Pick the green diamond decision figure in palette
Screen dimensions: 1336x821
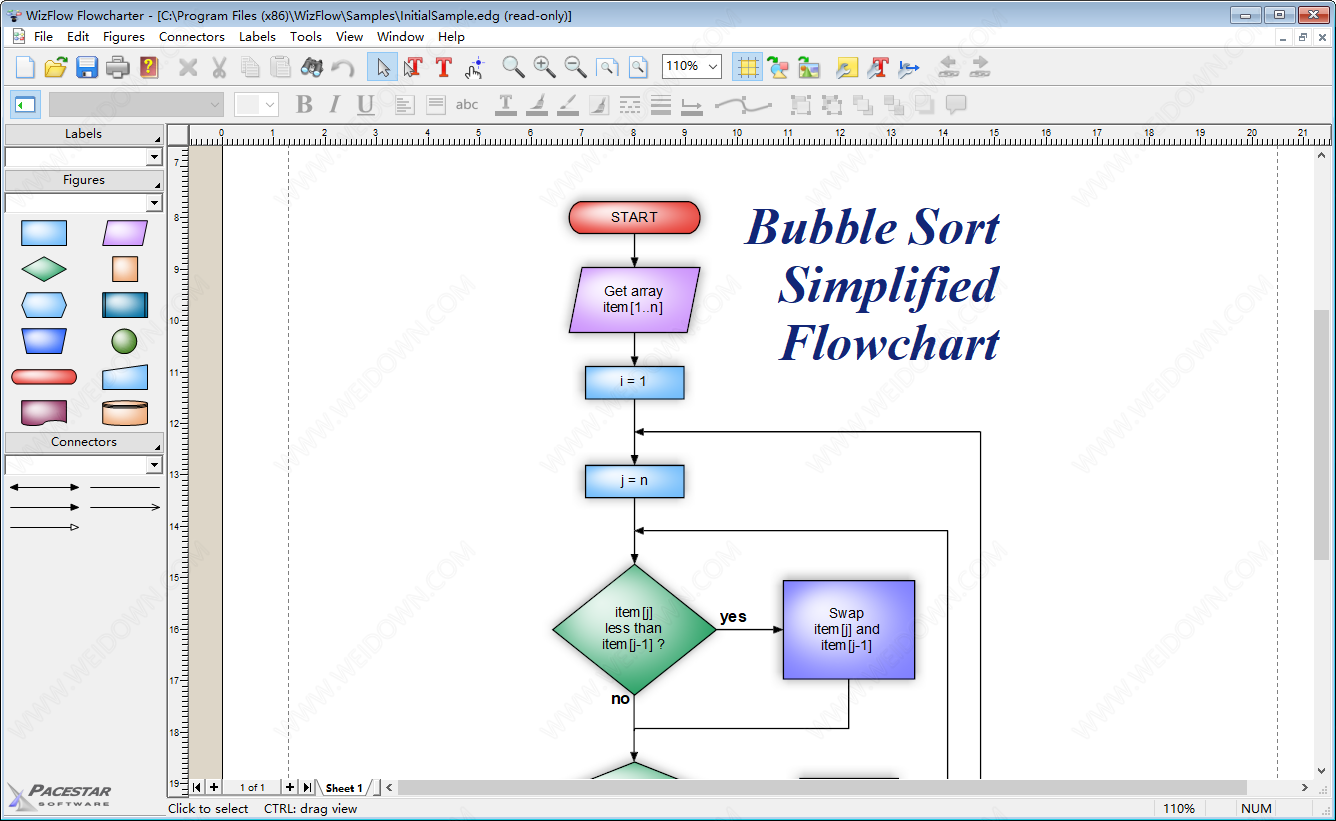(x=44, y=269)
